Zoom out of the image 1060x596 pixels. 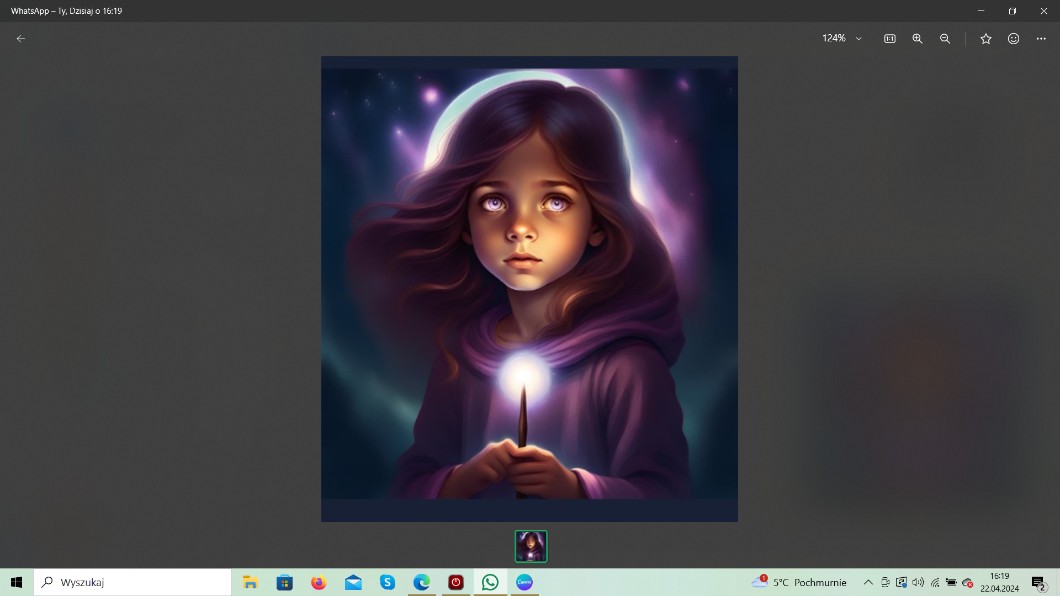pyautogui.click(x=945, y=38)
